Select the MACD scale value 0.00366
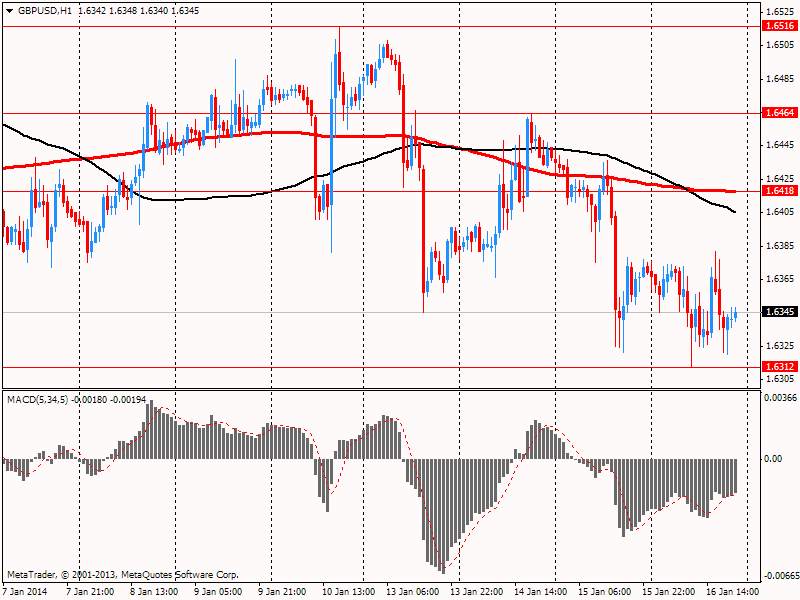The height and width of the screenshot is (600, 800). (x=780, y=398)
